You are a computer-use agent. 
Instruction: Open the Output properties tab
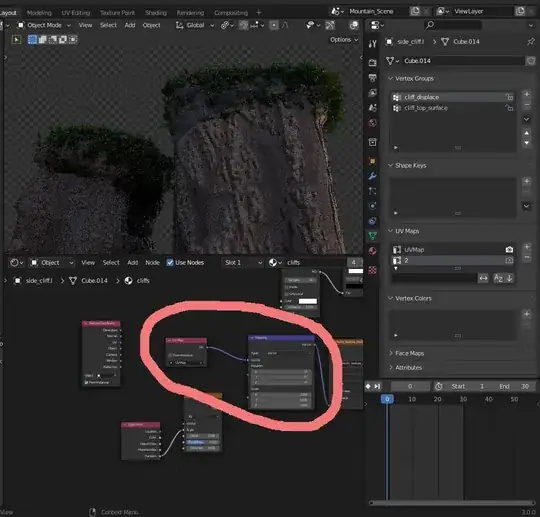(x=372, y=78)
